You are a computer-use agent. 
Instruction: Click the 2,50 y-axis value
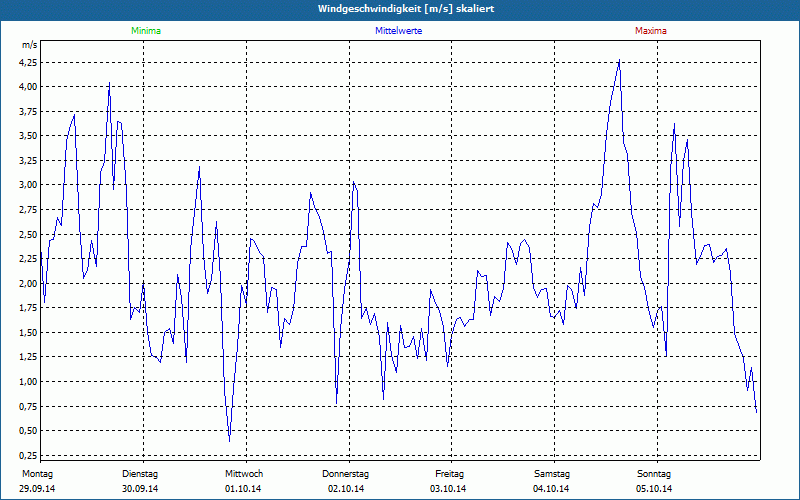tap(29, 234)
